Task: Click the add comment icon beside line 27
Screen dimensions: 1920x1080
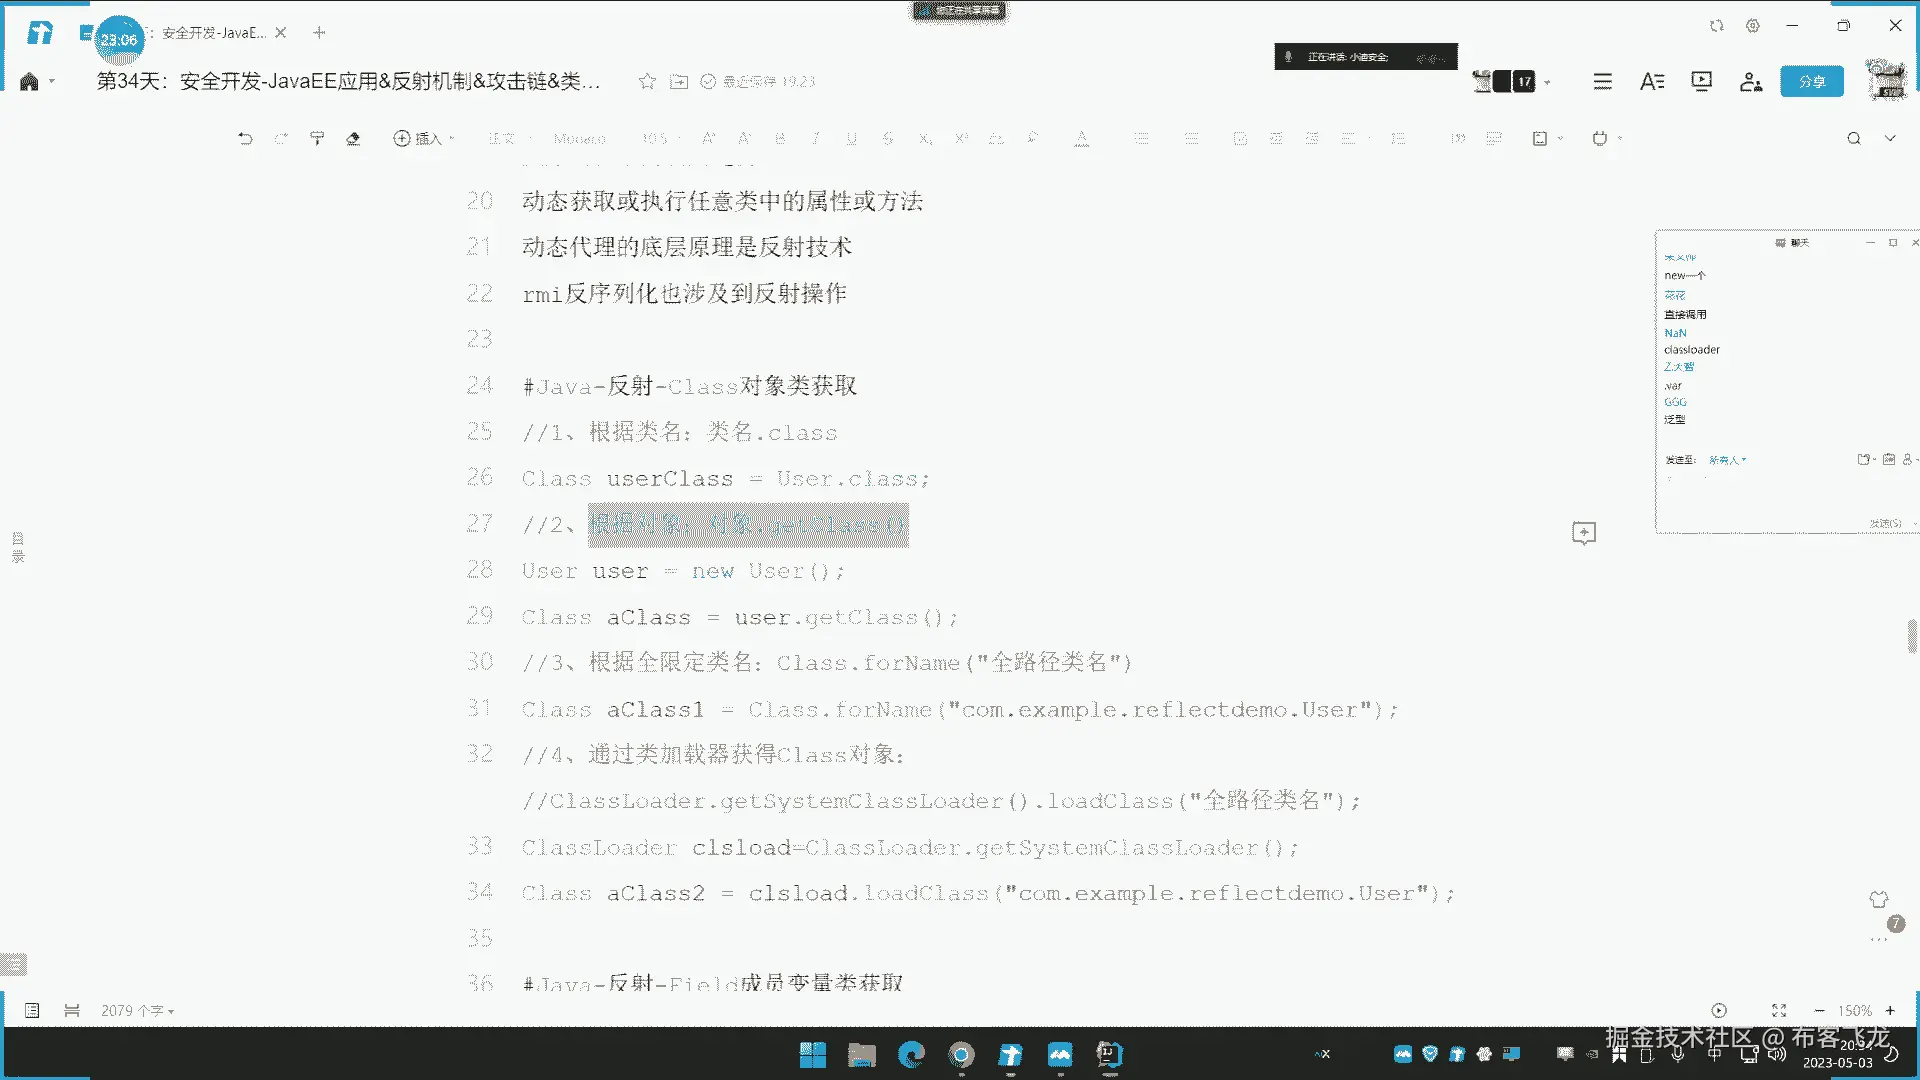Action: click(1583, 533)
